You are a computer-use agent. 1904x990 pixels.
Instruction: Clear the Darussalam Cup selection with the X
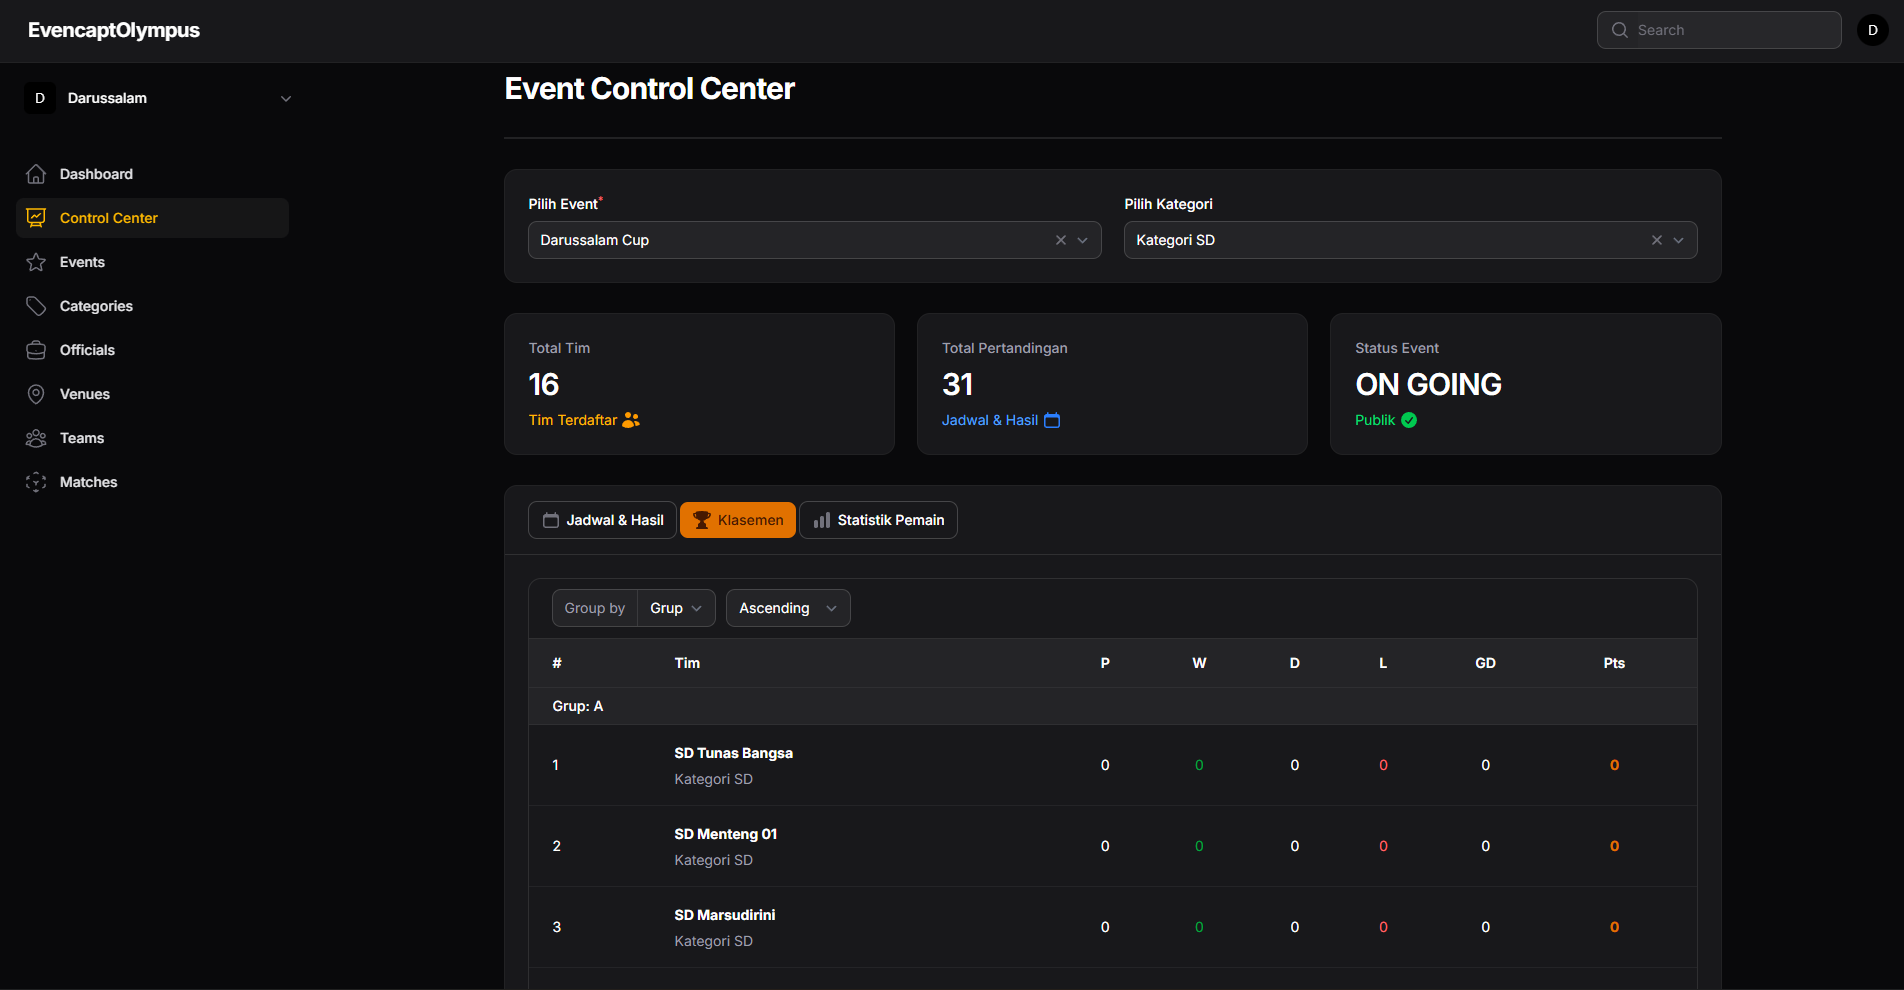click(1060, 240)
